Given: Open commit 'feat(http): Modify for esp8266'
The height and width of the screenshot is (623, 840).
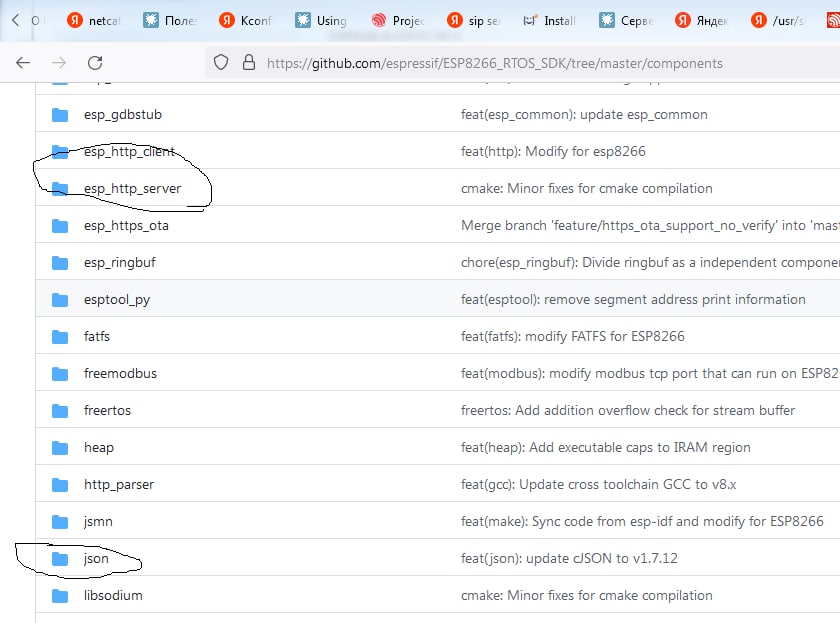Looking at the screenshot, I should 553,152.
